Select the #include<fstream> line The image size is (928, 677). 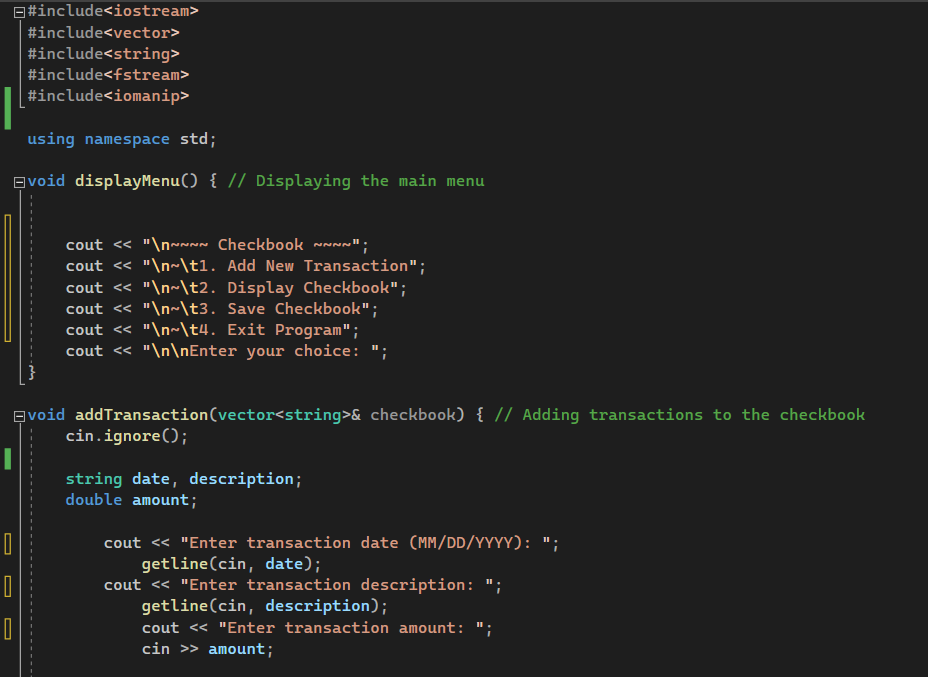point(108,75)
